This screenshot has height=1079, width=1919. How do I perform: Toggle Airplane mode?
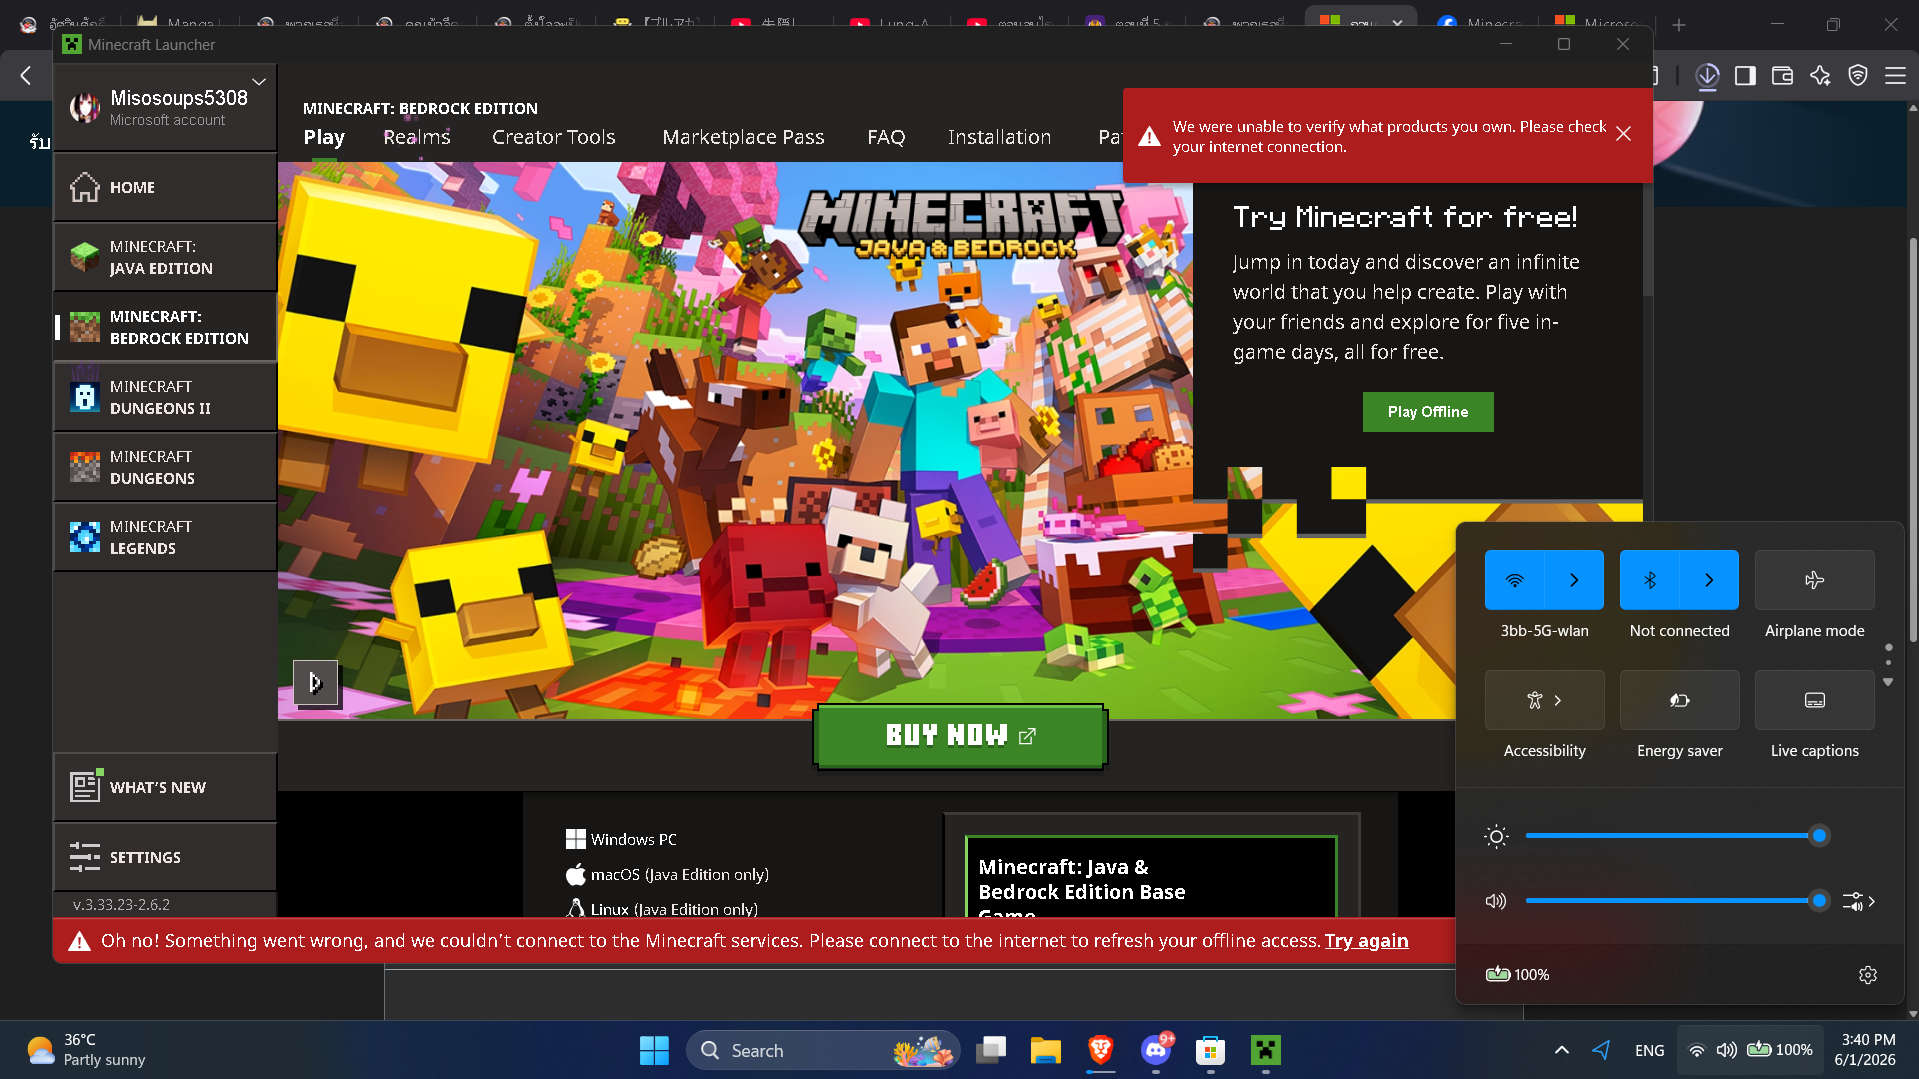(x=1814, y=580)
